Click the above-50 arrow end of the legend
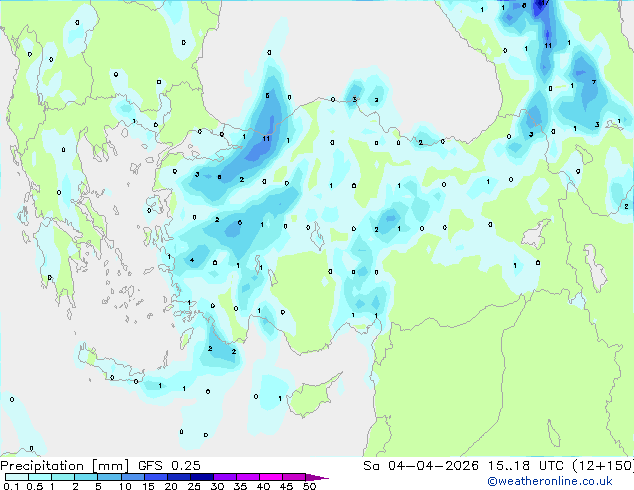634x490 pixels. point(317,477)
